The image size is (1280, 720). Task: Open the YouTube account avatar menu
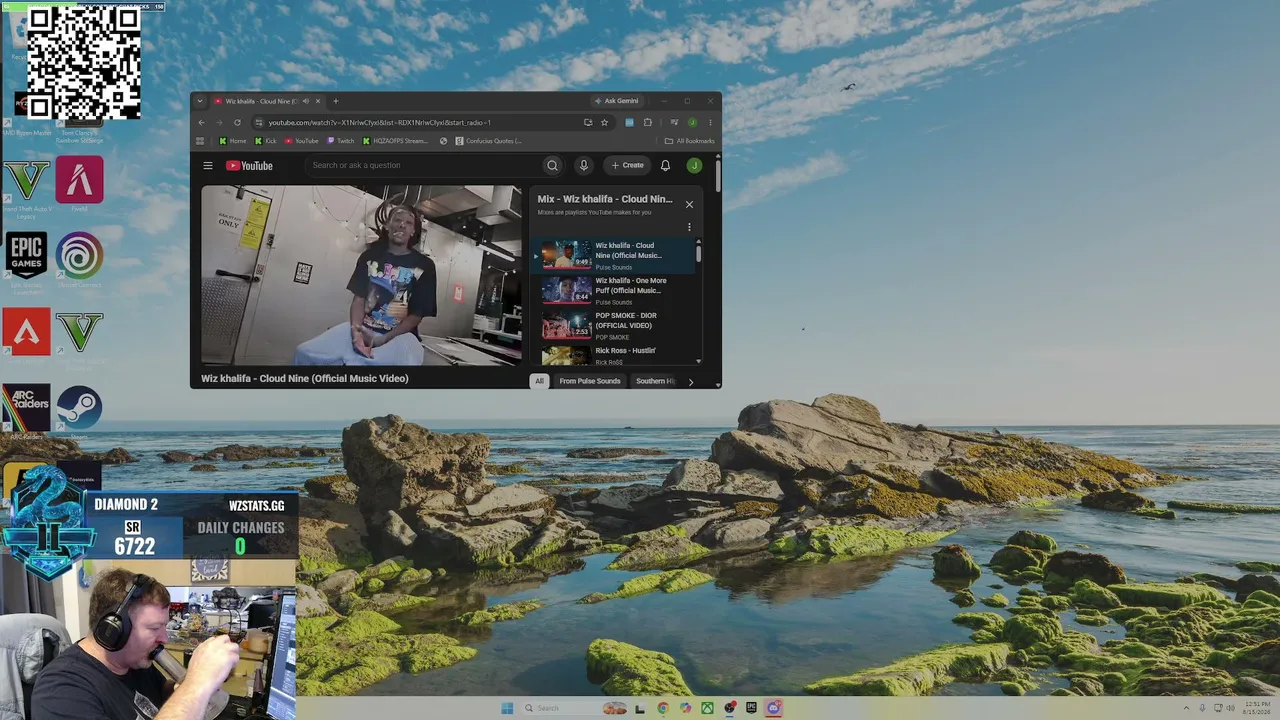pos(694,166)
